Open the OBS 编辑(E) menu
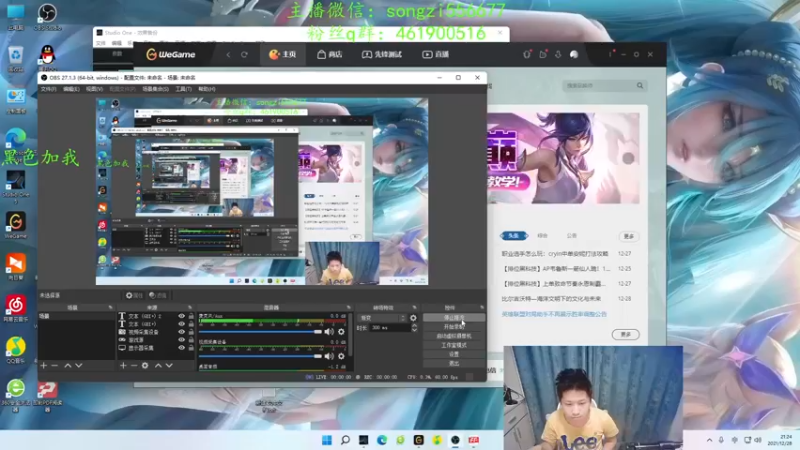This screenshot has height=450, width=800. pyautogui.click(x=71, y=89)
